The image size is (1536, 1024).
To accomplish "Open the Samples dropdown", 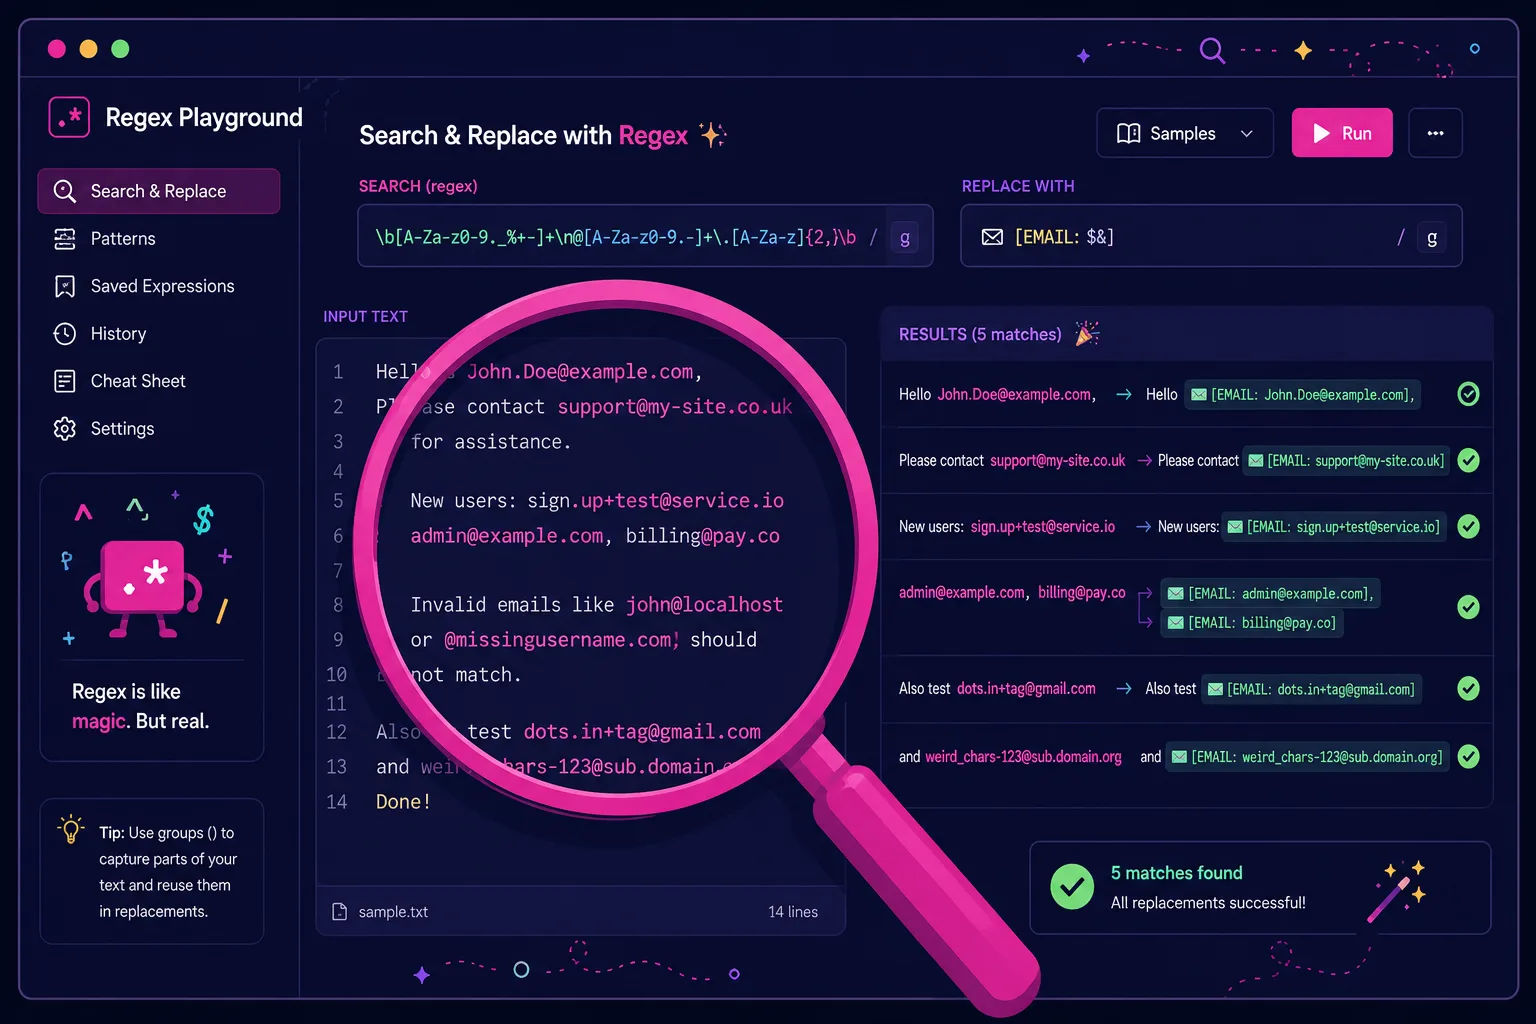I will tap(1185, 133).
